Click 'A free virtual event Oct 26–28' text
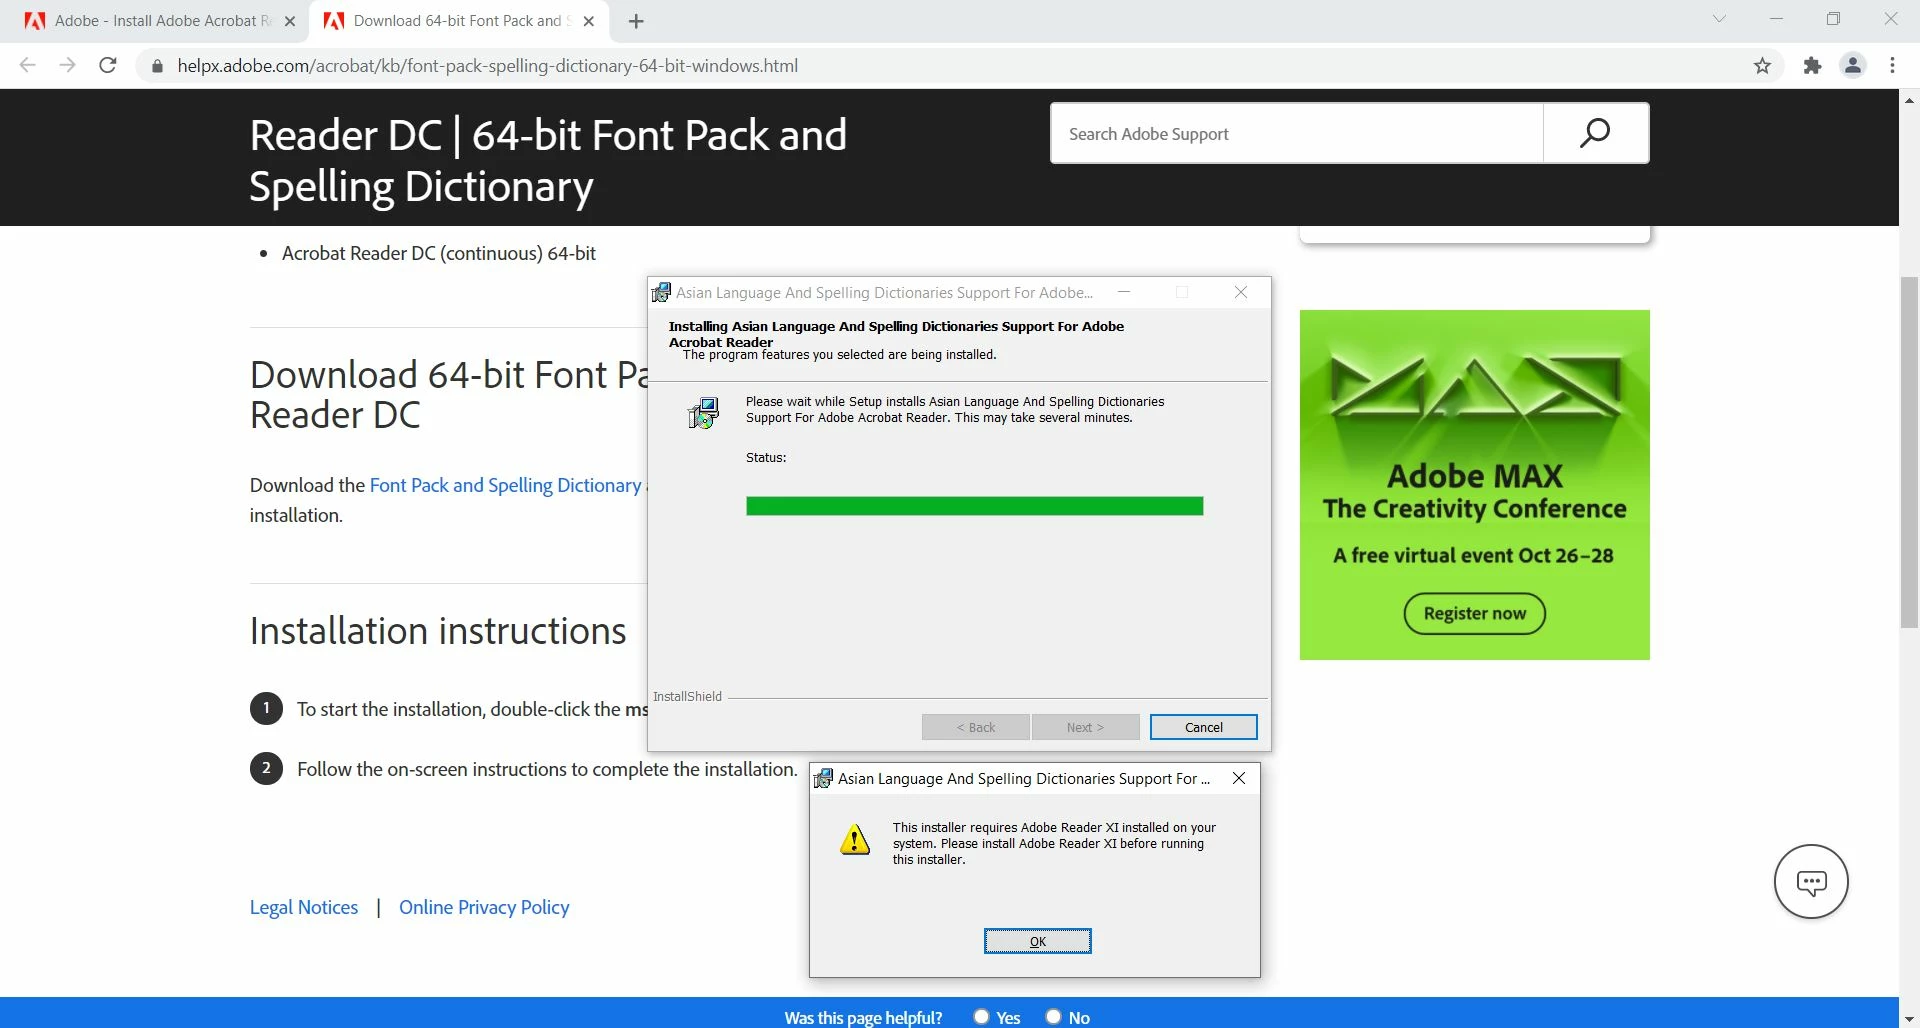The height and width of the screenshot is (1028, 1920). click(x=1473, y=555)
